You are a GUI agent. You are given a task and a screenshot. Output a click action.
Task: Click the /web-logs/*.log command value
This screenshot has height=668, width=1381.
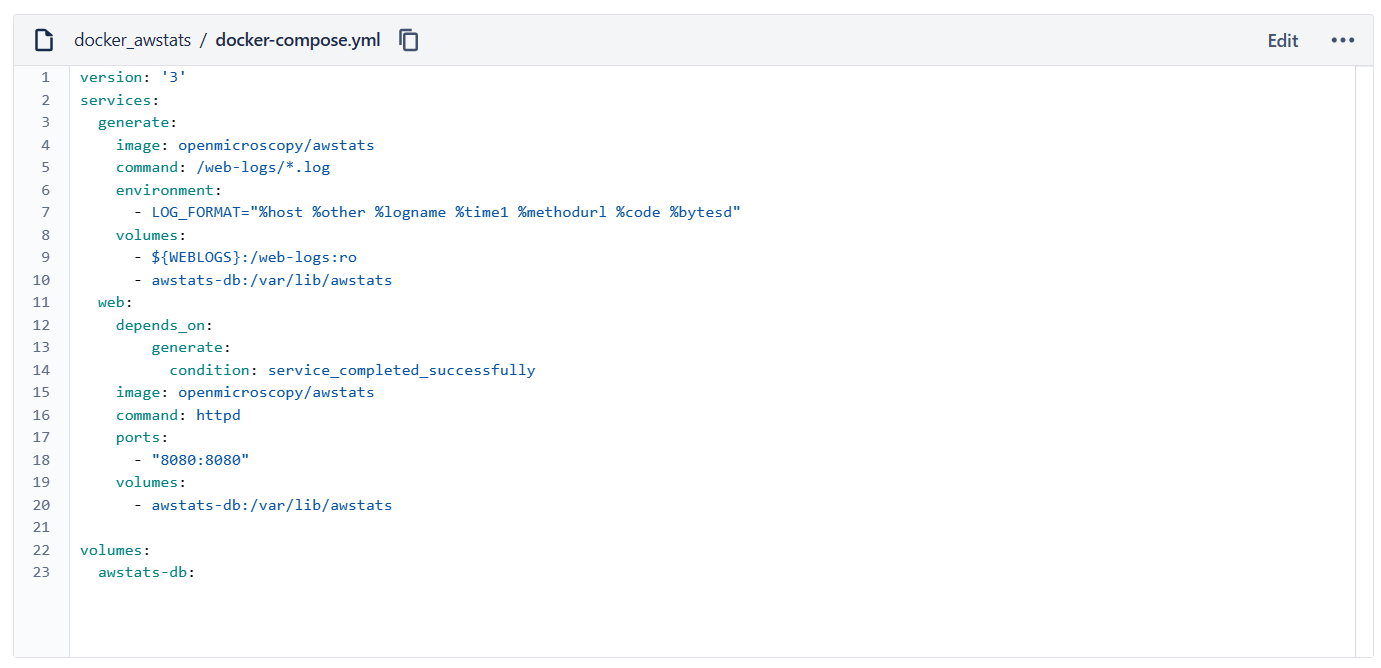pos(263,167)
